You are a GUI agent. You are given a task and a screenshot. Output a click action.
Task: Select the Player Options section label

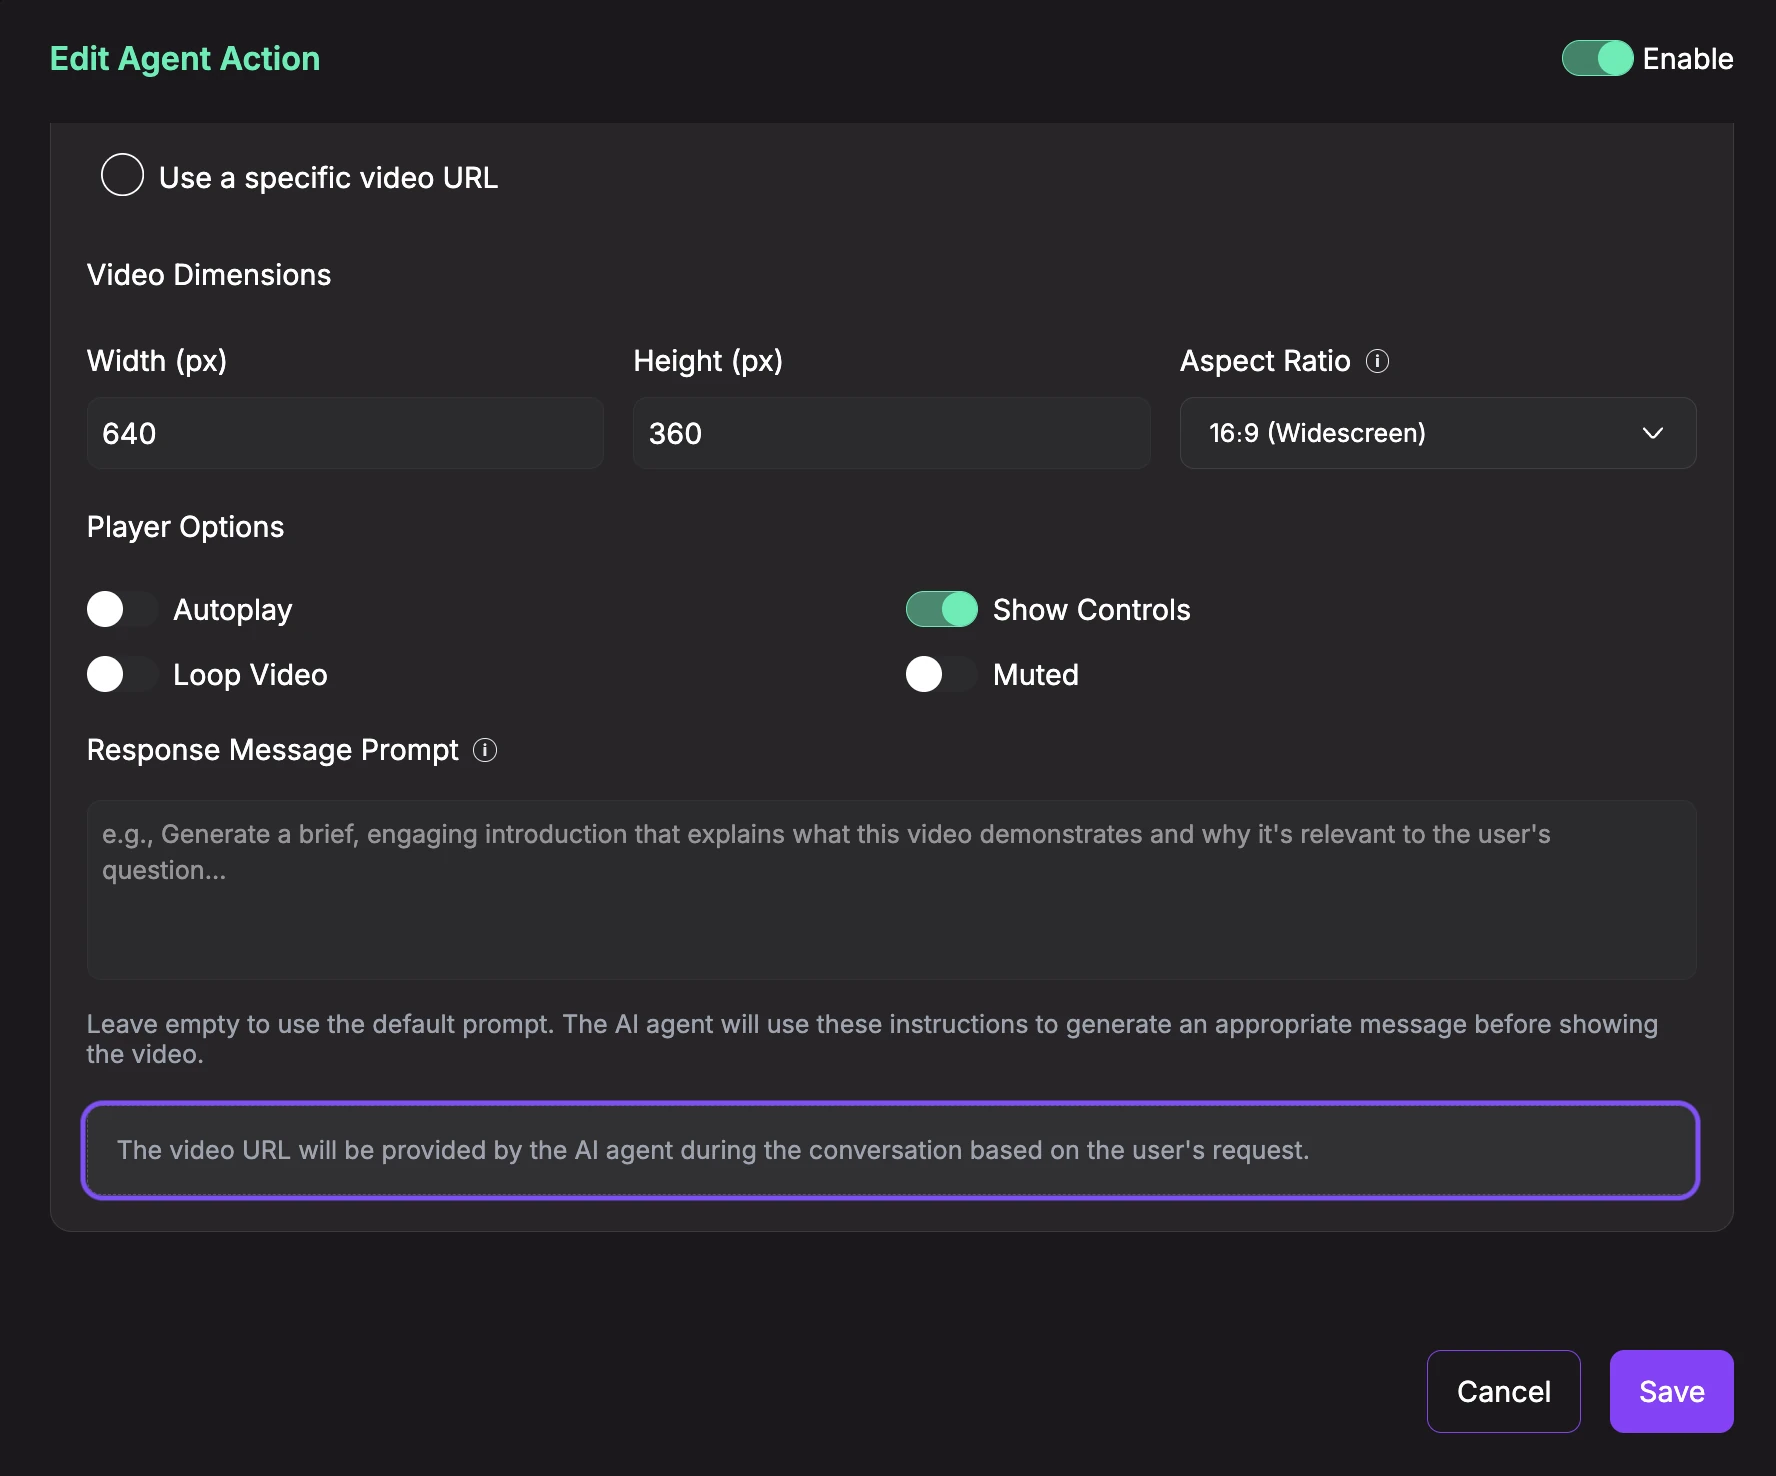[x=185, y=527]
